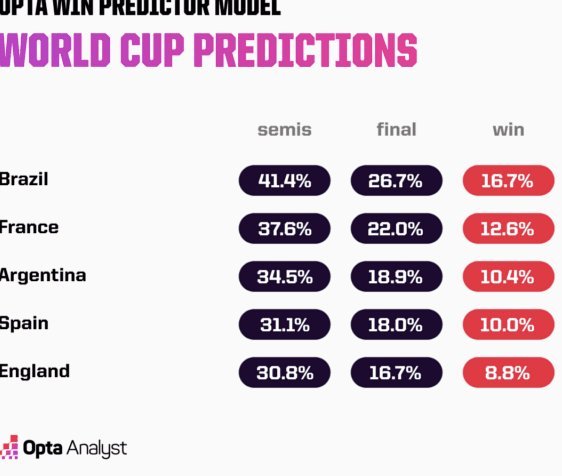Select the Brazil row label

[x=24, y=179]
